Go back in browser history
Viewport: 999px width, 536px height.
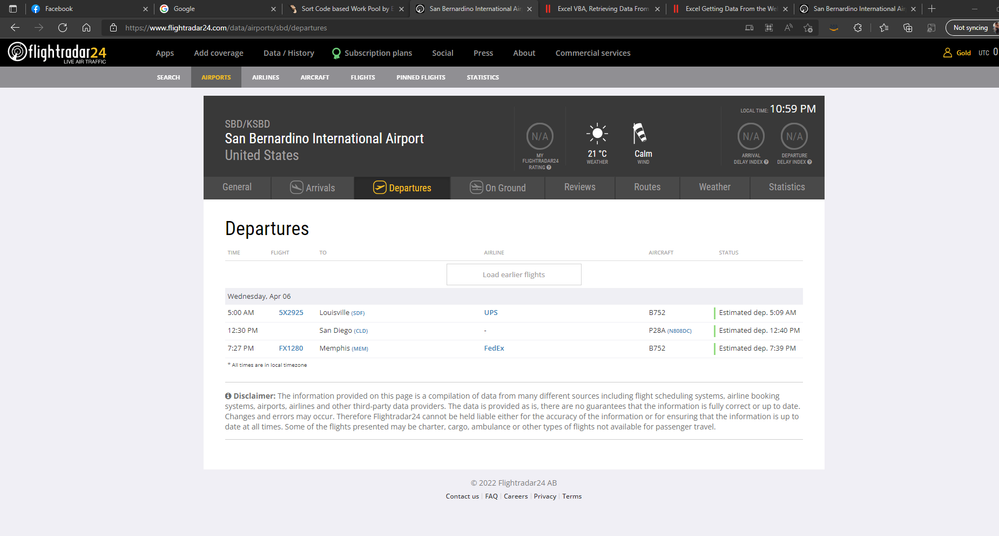click(15, 27)
